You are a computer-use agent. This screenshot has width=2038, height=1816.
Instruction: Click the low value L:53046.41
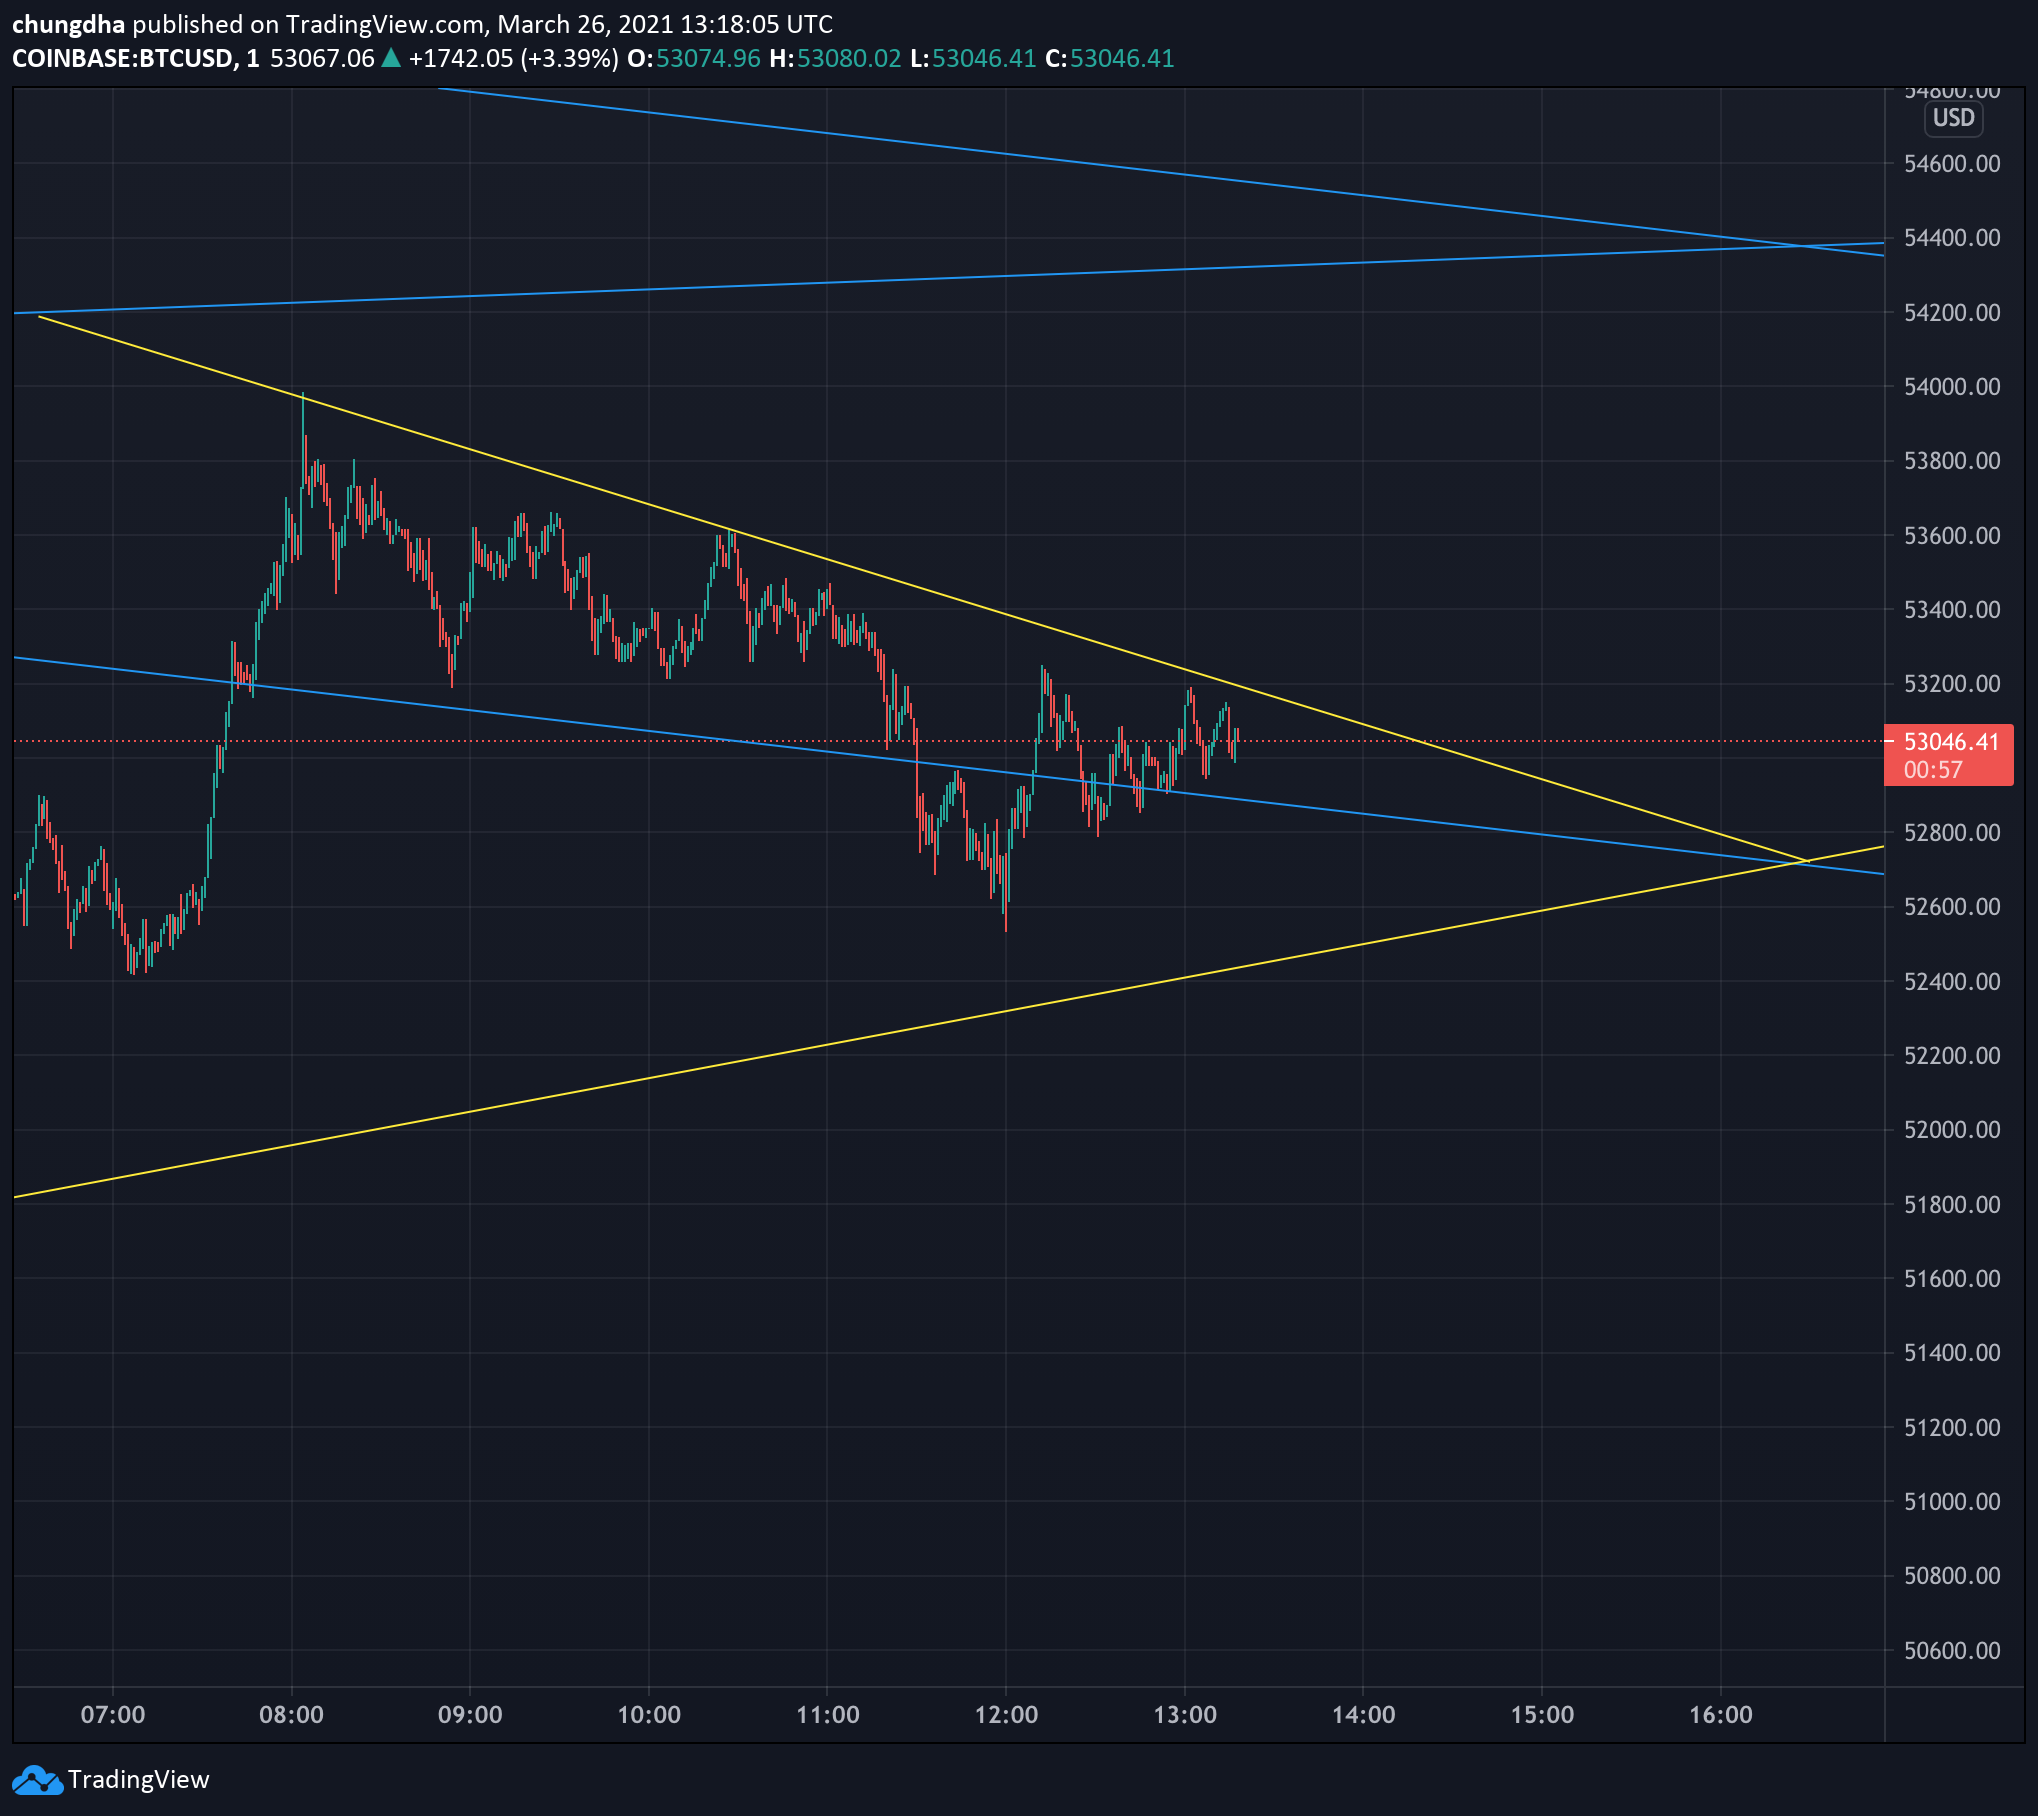(973, 58)
